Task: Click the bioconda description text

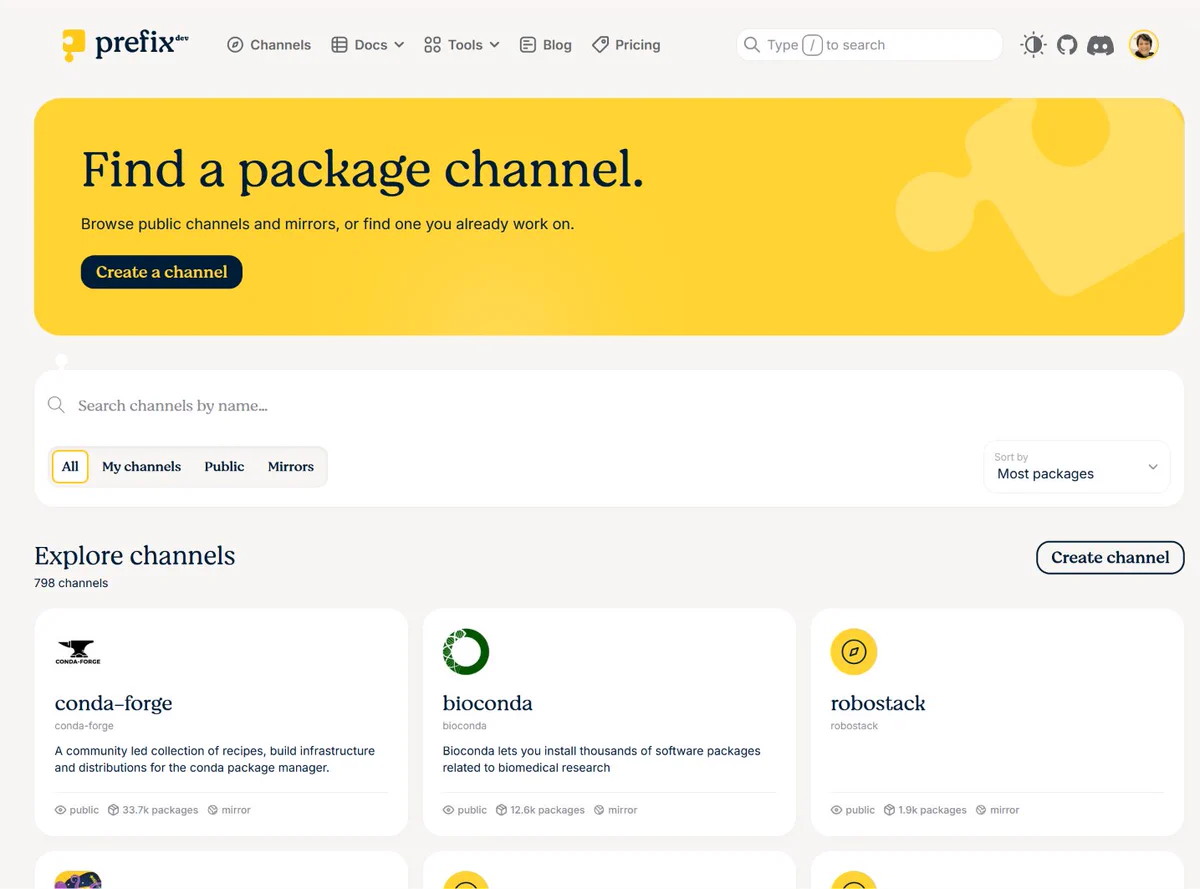Action: pos(601,759)
